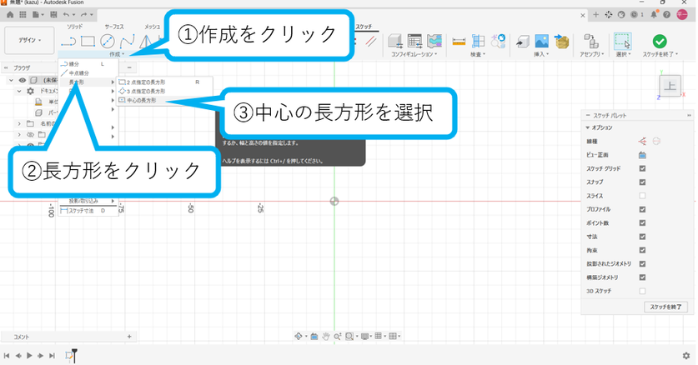Image resolution: width=698 pixels, height=365 pixels.
Task: Click the job status clock icon
Action: coord(635,15)
